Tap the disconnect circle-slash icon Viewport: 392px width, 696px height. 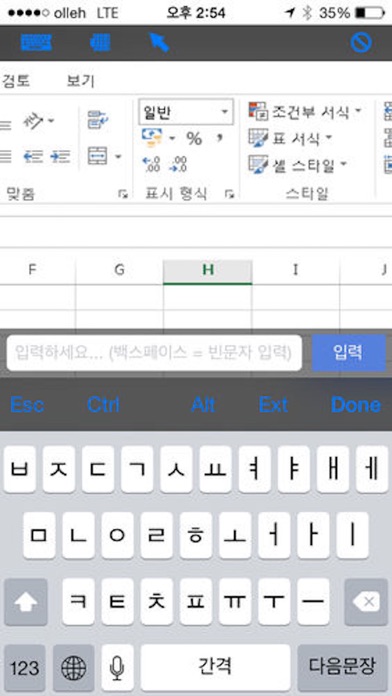coord(361,43)
